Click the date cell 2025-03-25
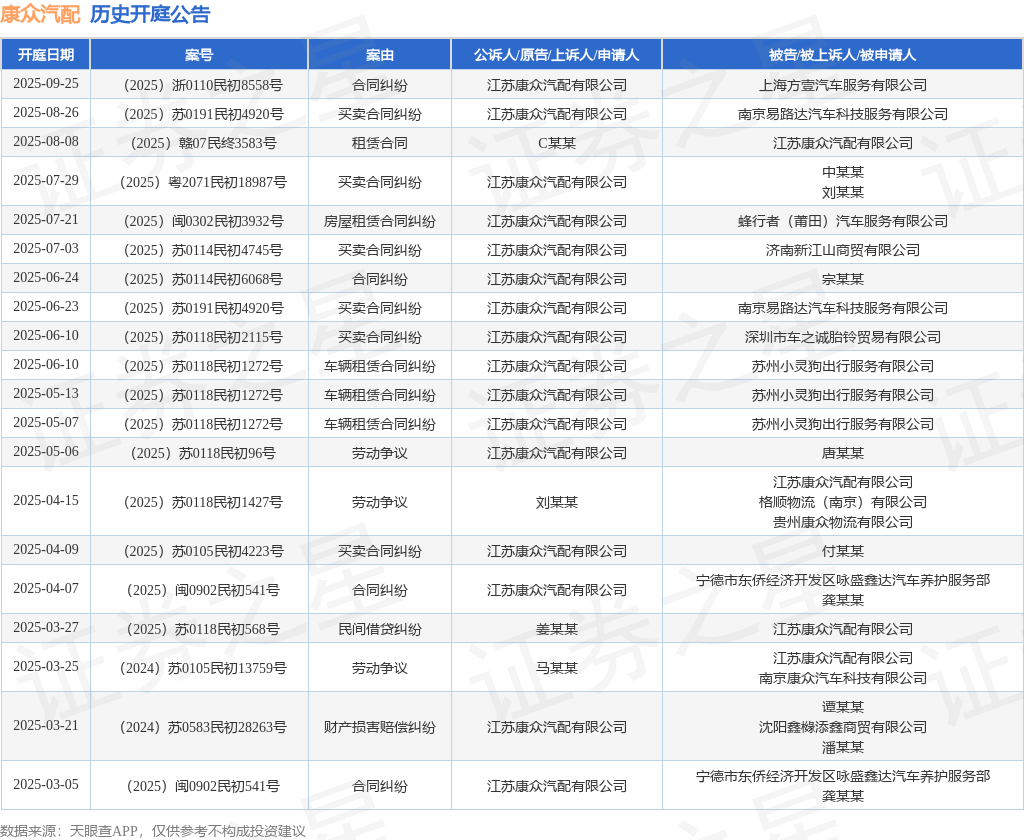Screen dimensions: 1024x840 pyautogui.click(x=46, y=666)
